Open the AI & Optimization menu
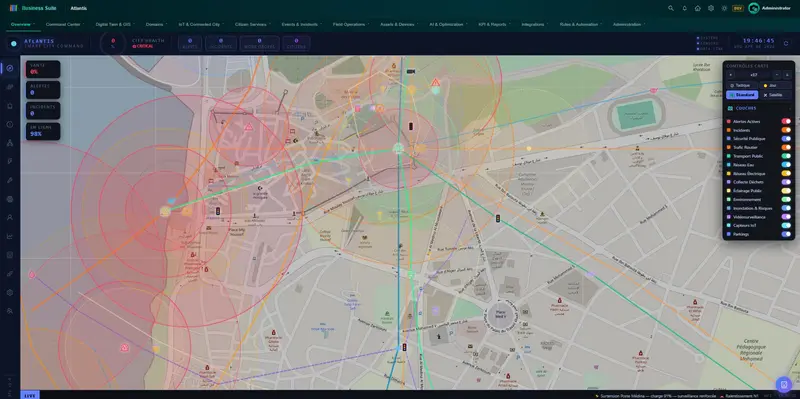This screenshot has height=399, width=800. [x=448, y=24]
